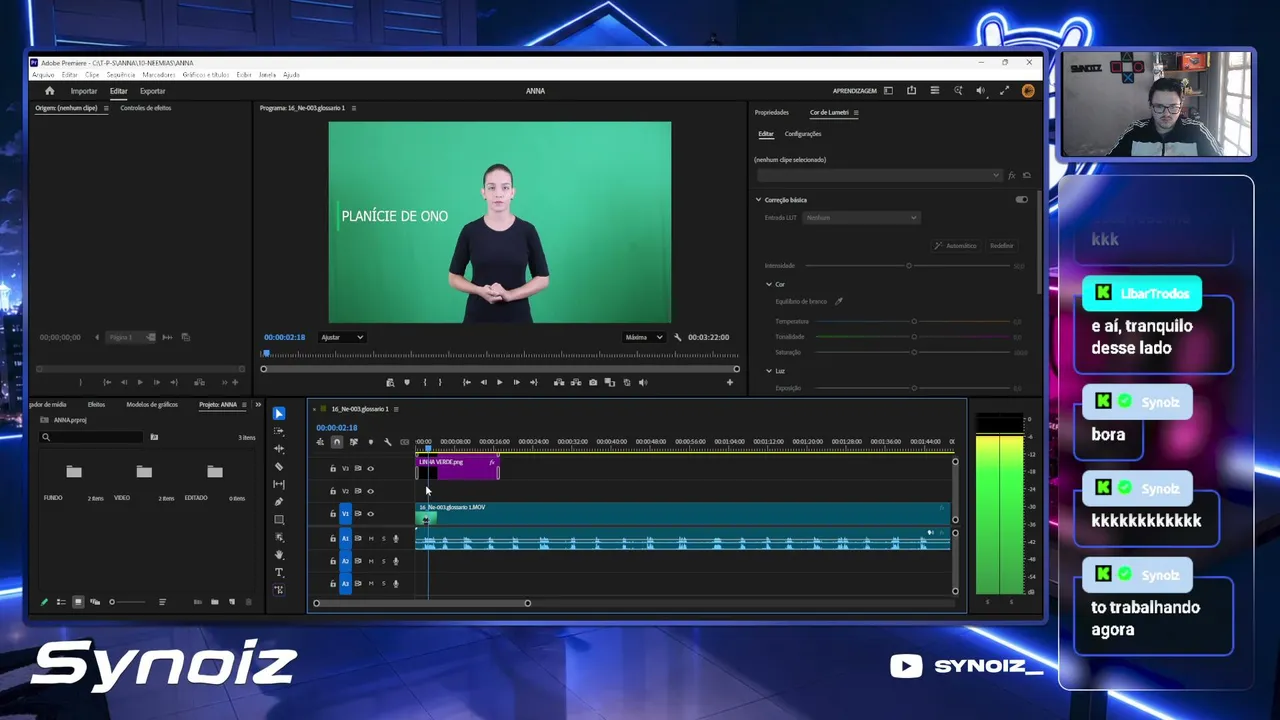Click the Saturação slider handle
Viewport: 1280px width, 720px height.
(914, 352)
